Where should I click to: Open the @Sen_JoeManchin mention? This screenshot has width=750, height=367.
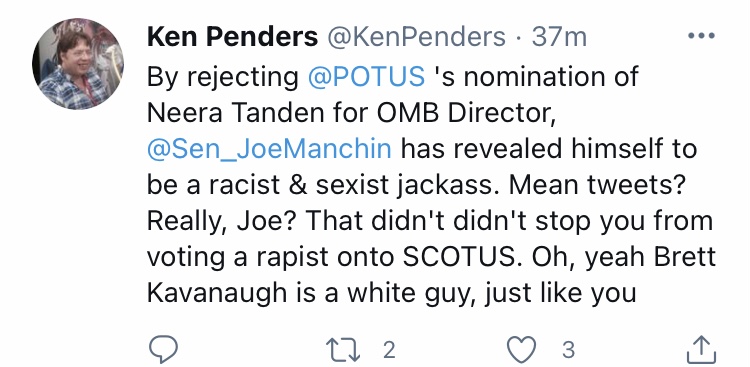[x=269, y=149]
